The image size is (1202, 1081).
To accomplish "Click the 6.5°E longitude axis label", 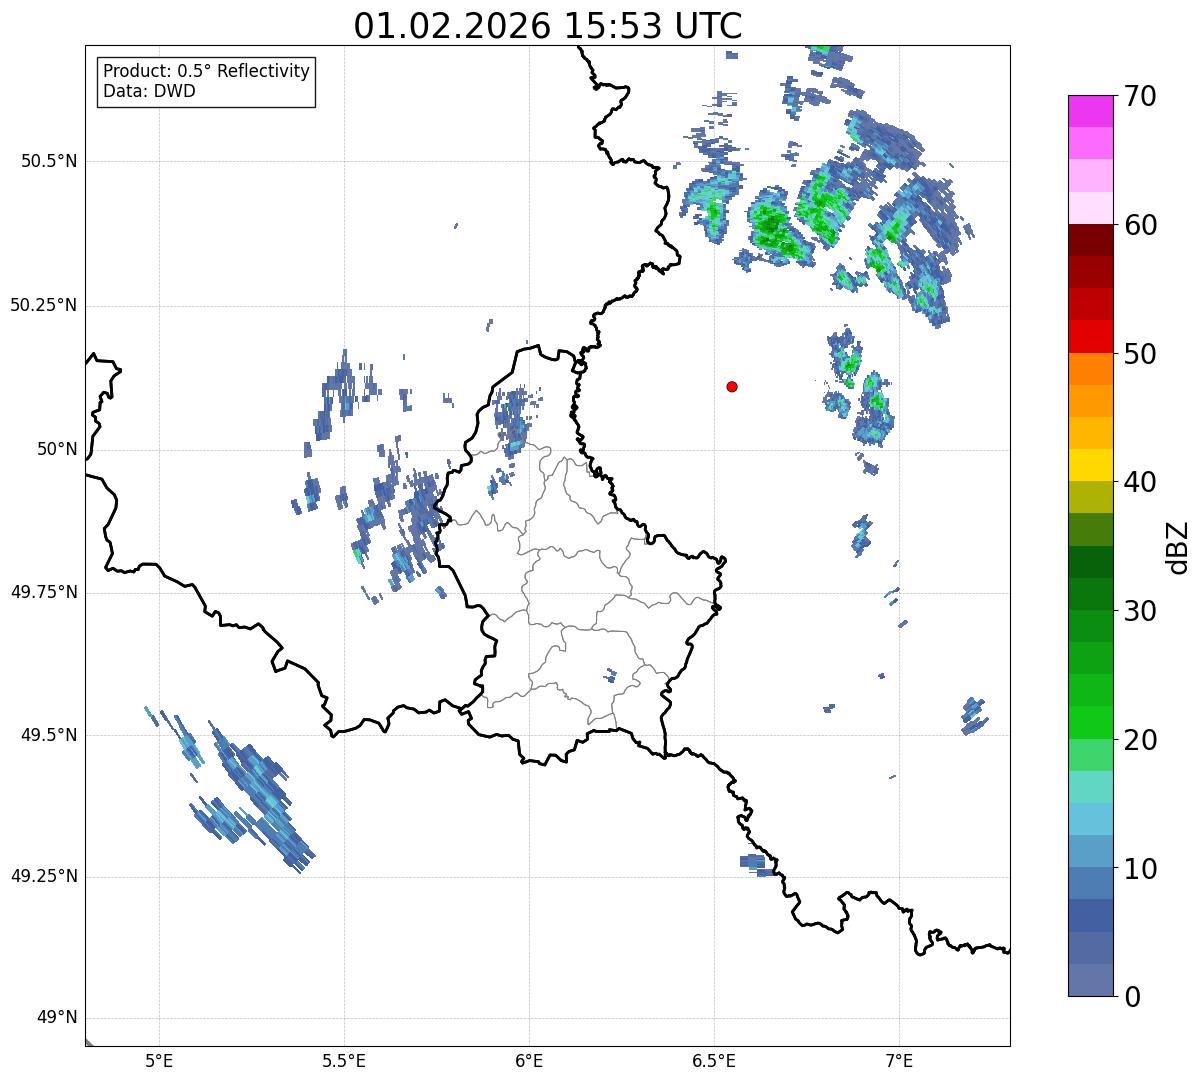I will point(714,1060).
